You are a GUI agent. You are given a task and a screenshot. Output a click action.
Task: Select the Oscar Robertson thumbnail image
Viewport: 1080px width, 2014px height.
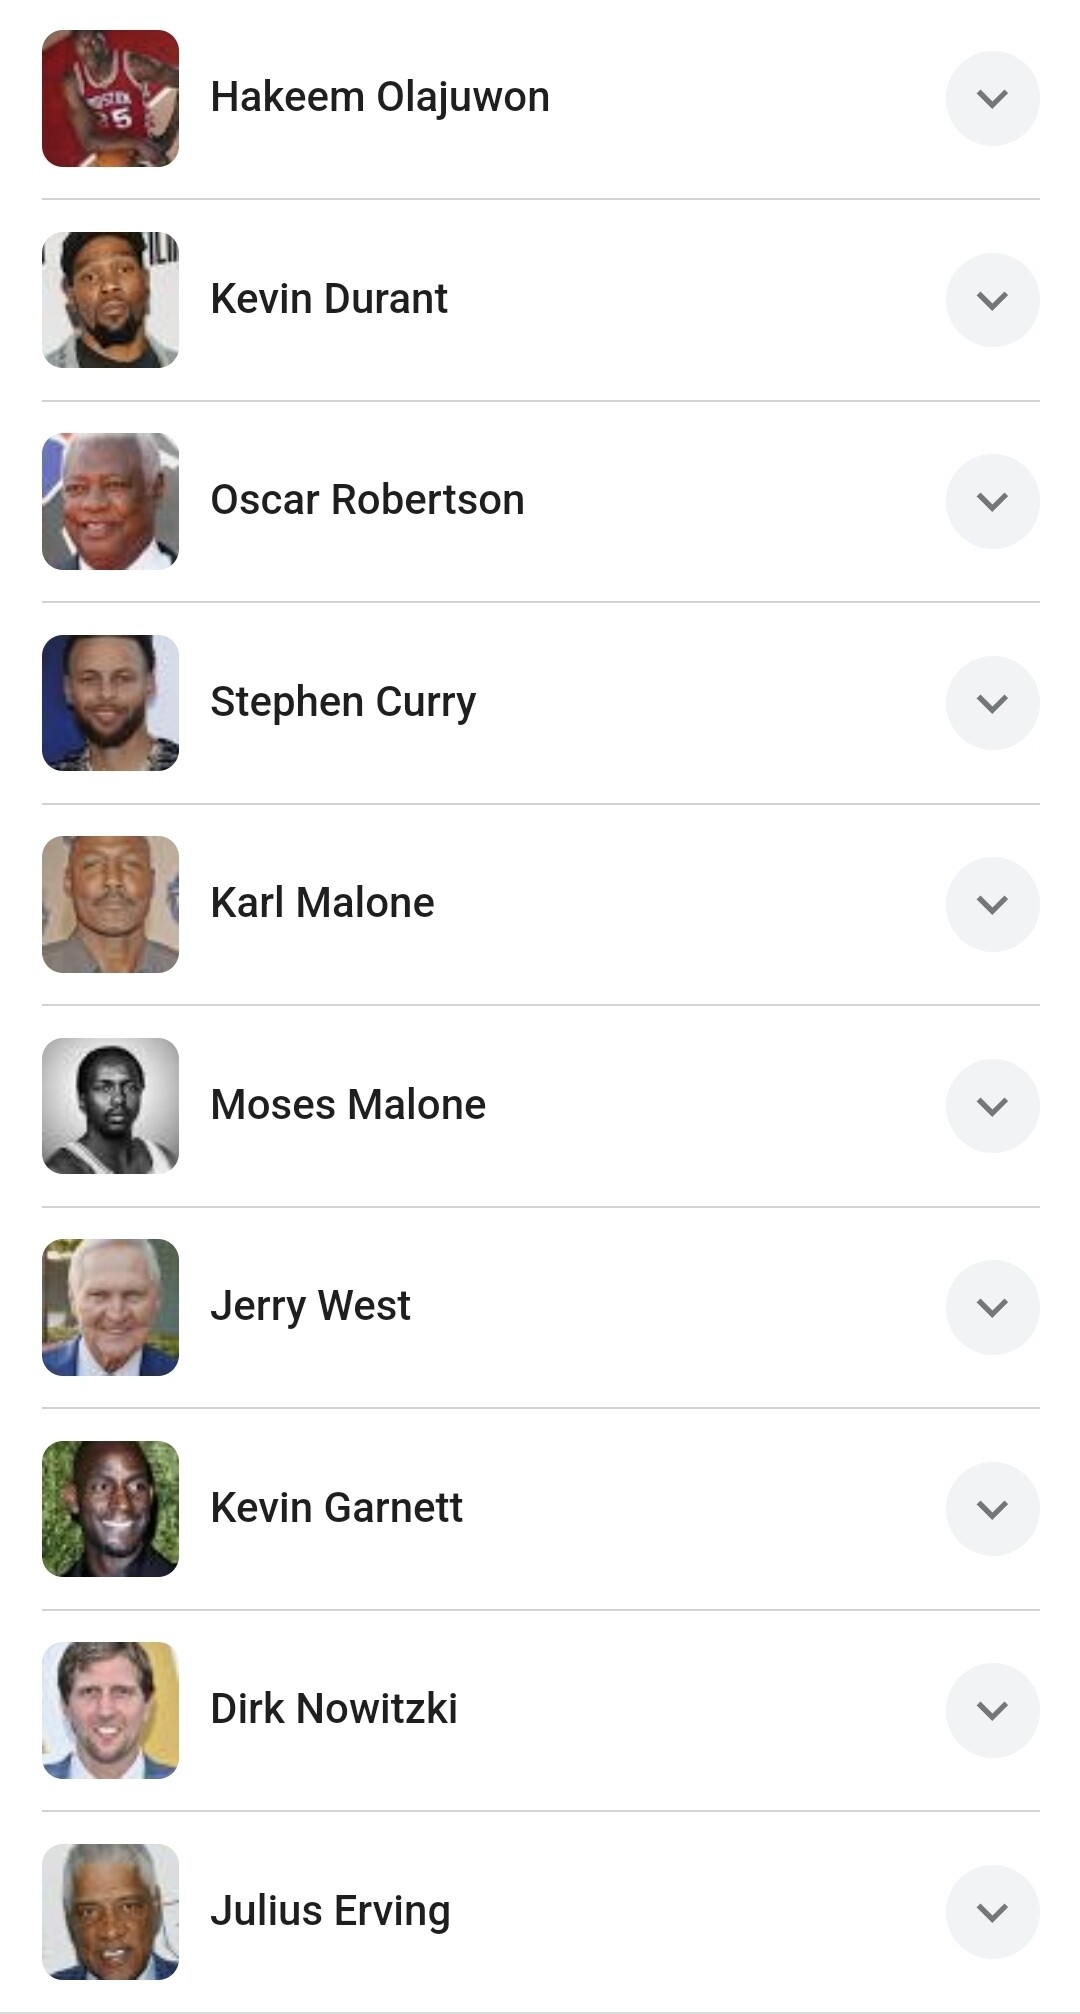[110, 501]
